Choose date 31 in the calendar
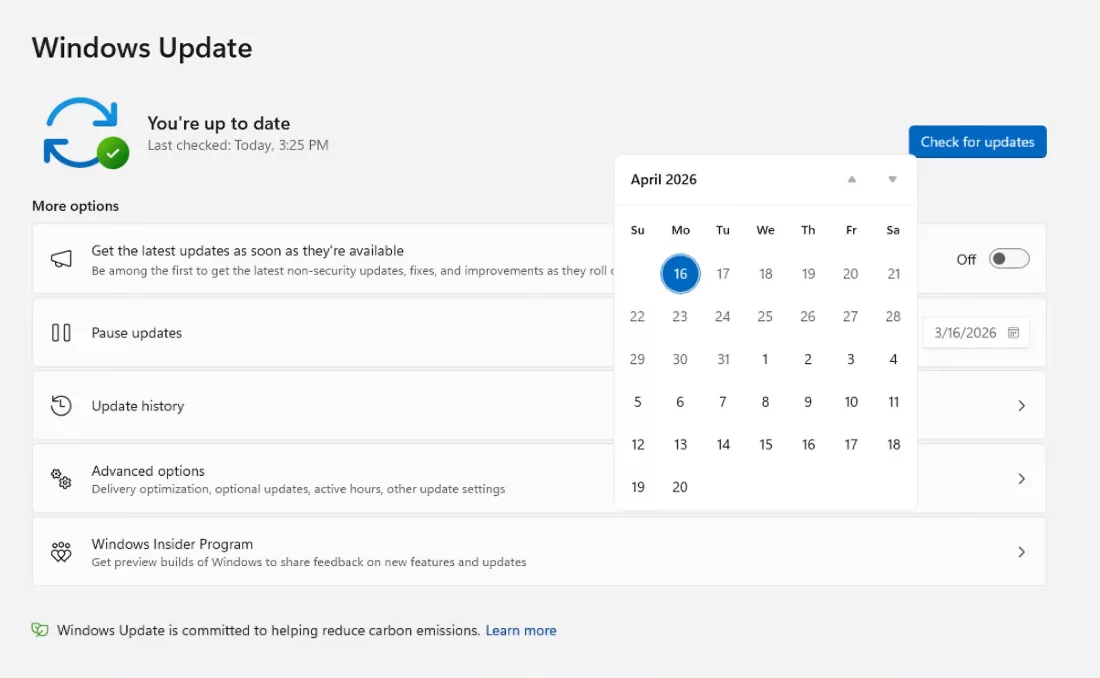Screen dimensions: 1100x678 (723, 360)
